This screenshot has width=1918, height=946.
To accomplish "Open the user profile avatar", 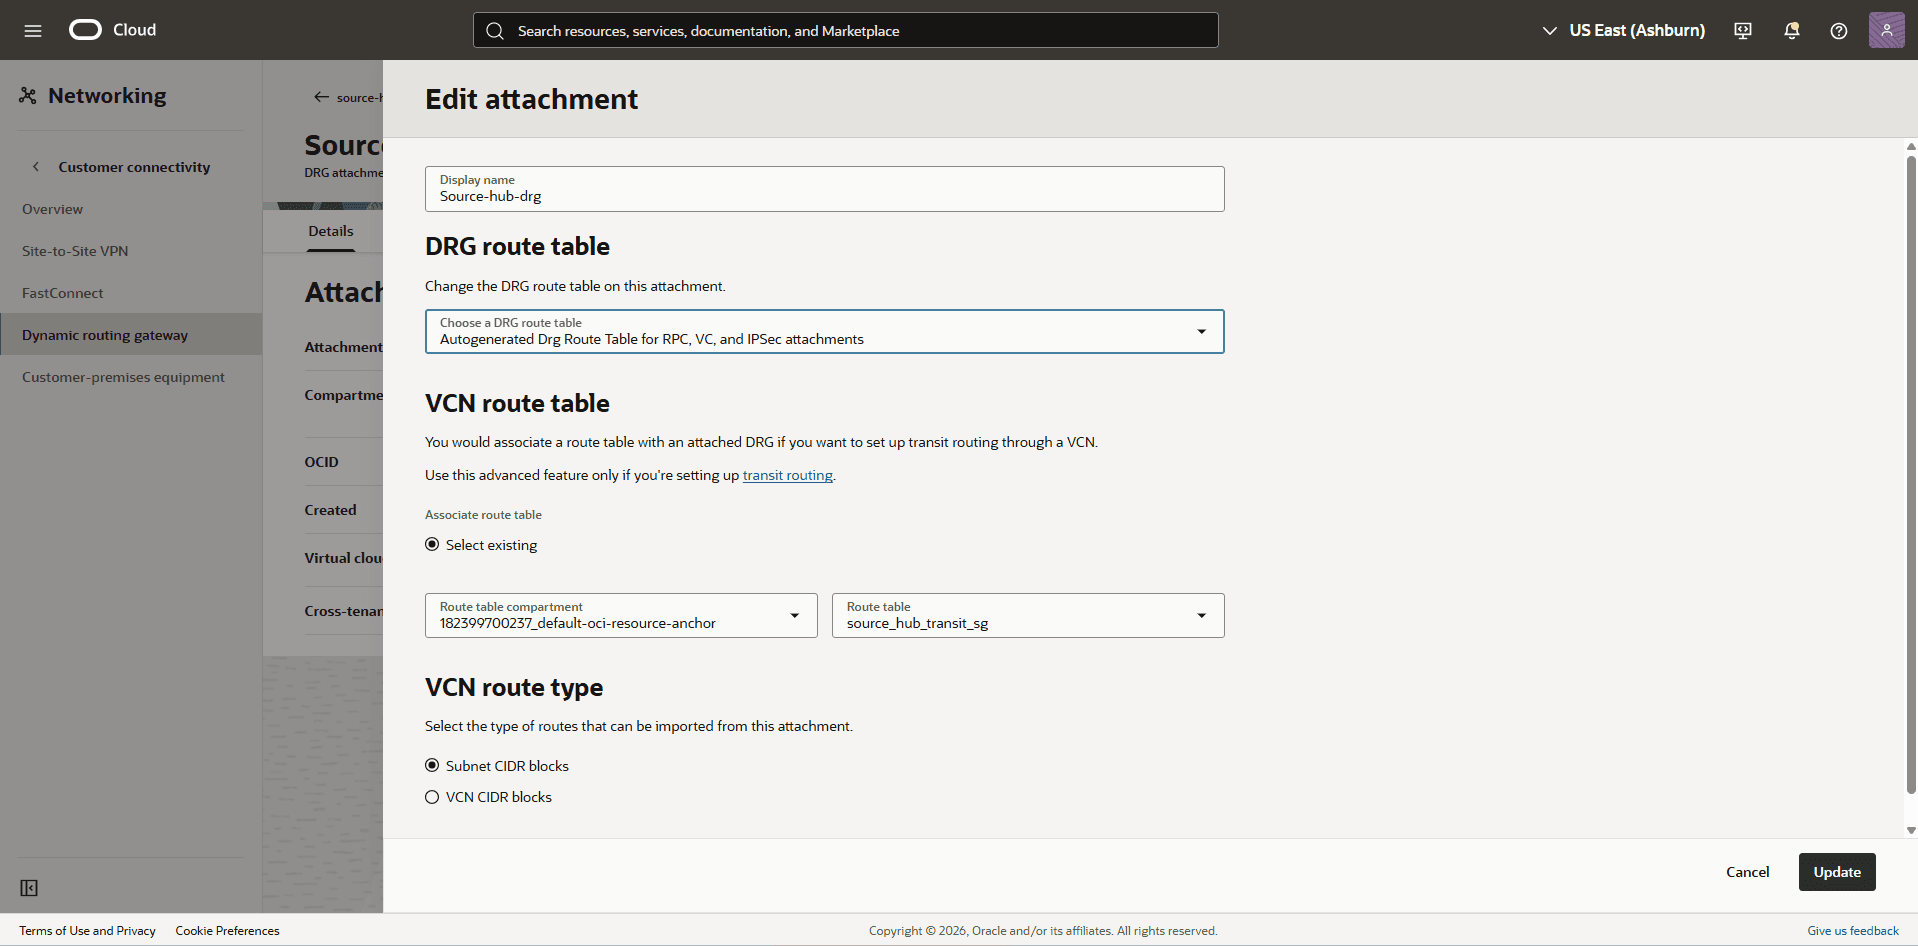I will (x=1886, y=30).
